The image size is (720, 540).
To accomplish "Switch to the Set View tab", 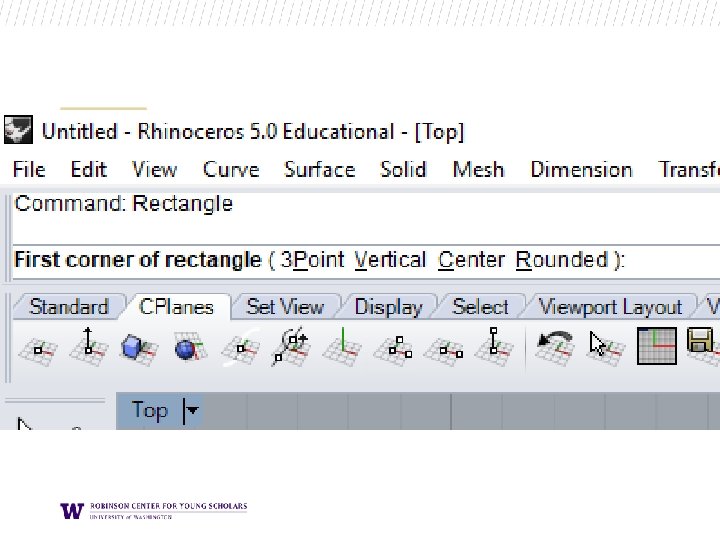I will coord(285,307).
